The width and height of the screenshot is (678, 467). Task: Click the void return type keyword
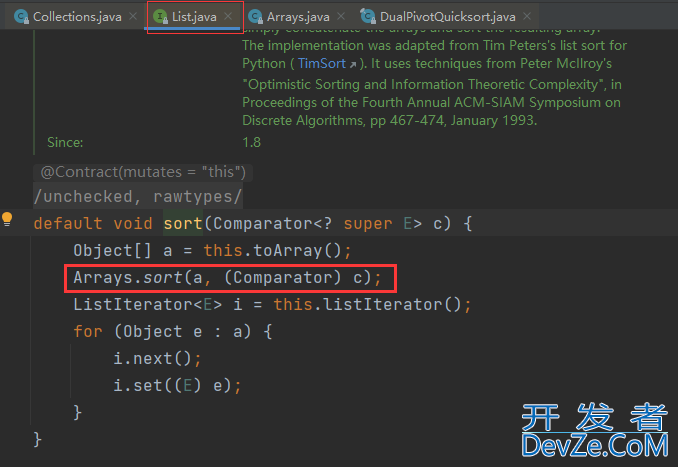(x=133, y=223)
